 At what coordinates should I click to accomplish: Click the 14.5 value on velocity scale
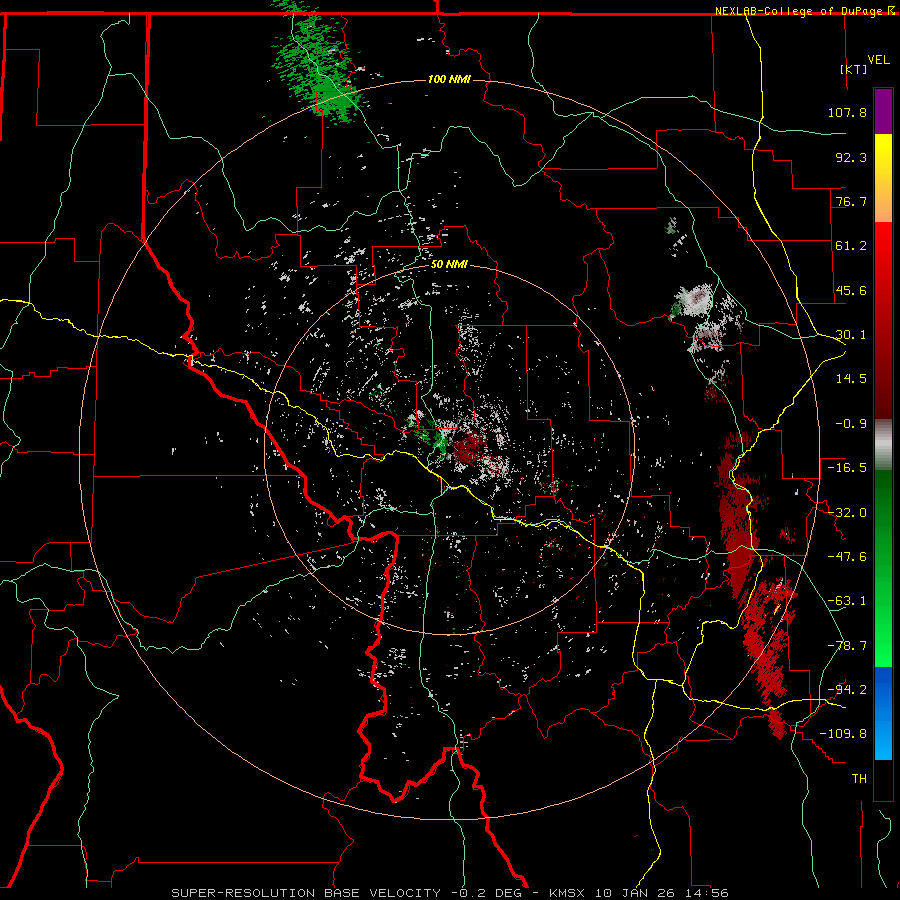851,379
